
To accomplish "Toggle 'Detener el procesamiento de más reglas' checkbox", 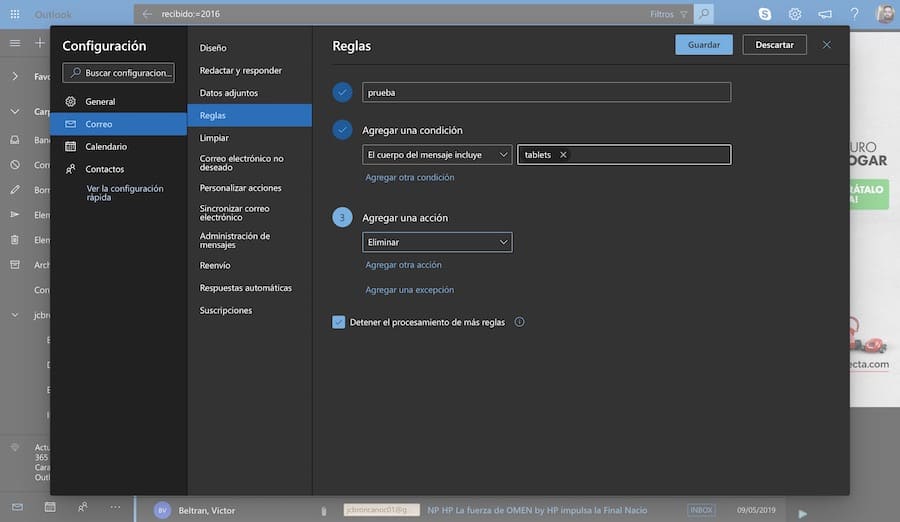I will 339,322.
